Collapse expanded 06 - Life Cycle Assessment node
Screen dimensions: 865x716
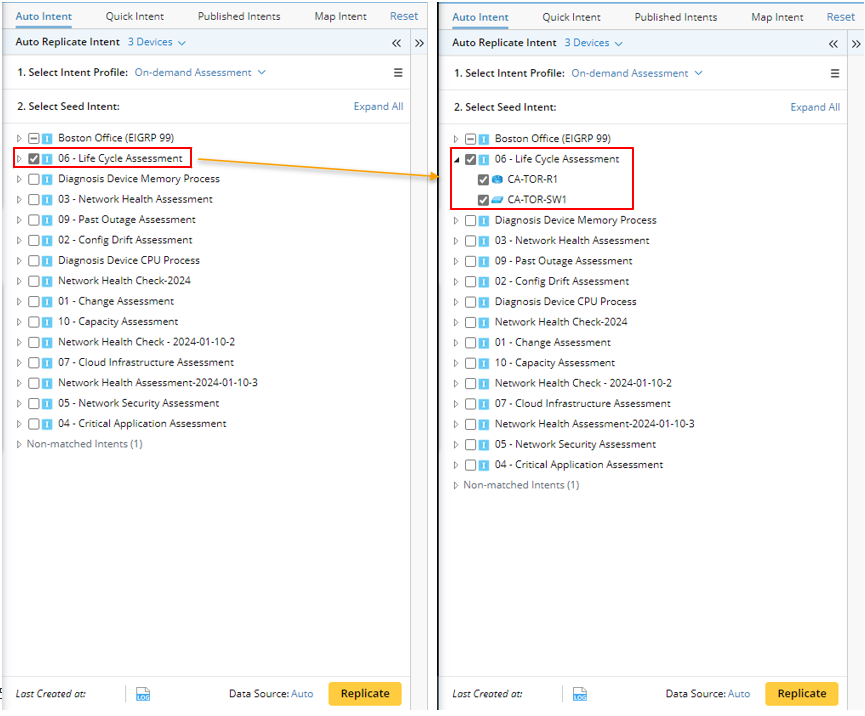coord(457,159)
